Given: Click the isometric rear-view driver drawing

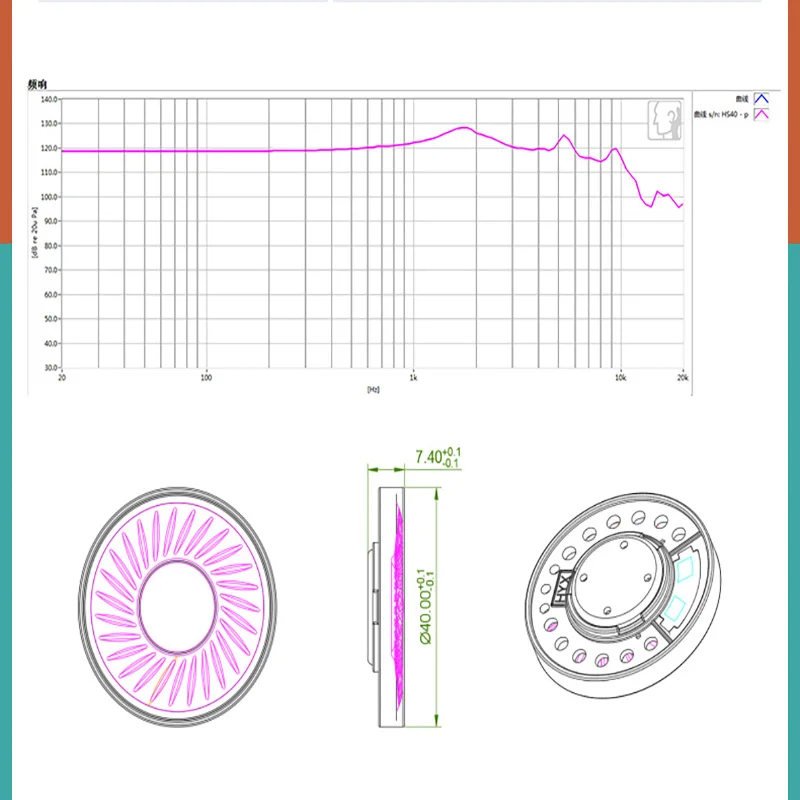Looking at the screenshot, I should (623, 595).
